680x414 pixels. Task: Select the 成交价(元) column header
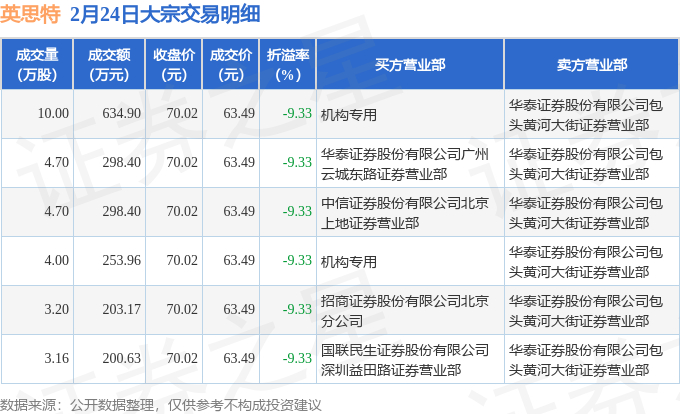(x=231, y=65)
